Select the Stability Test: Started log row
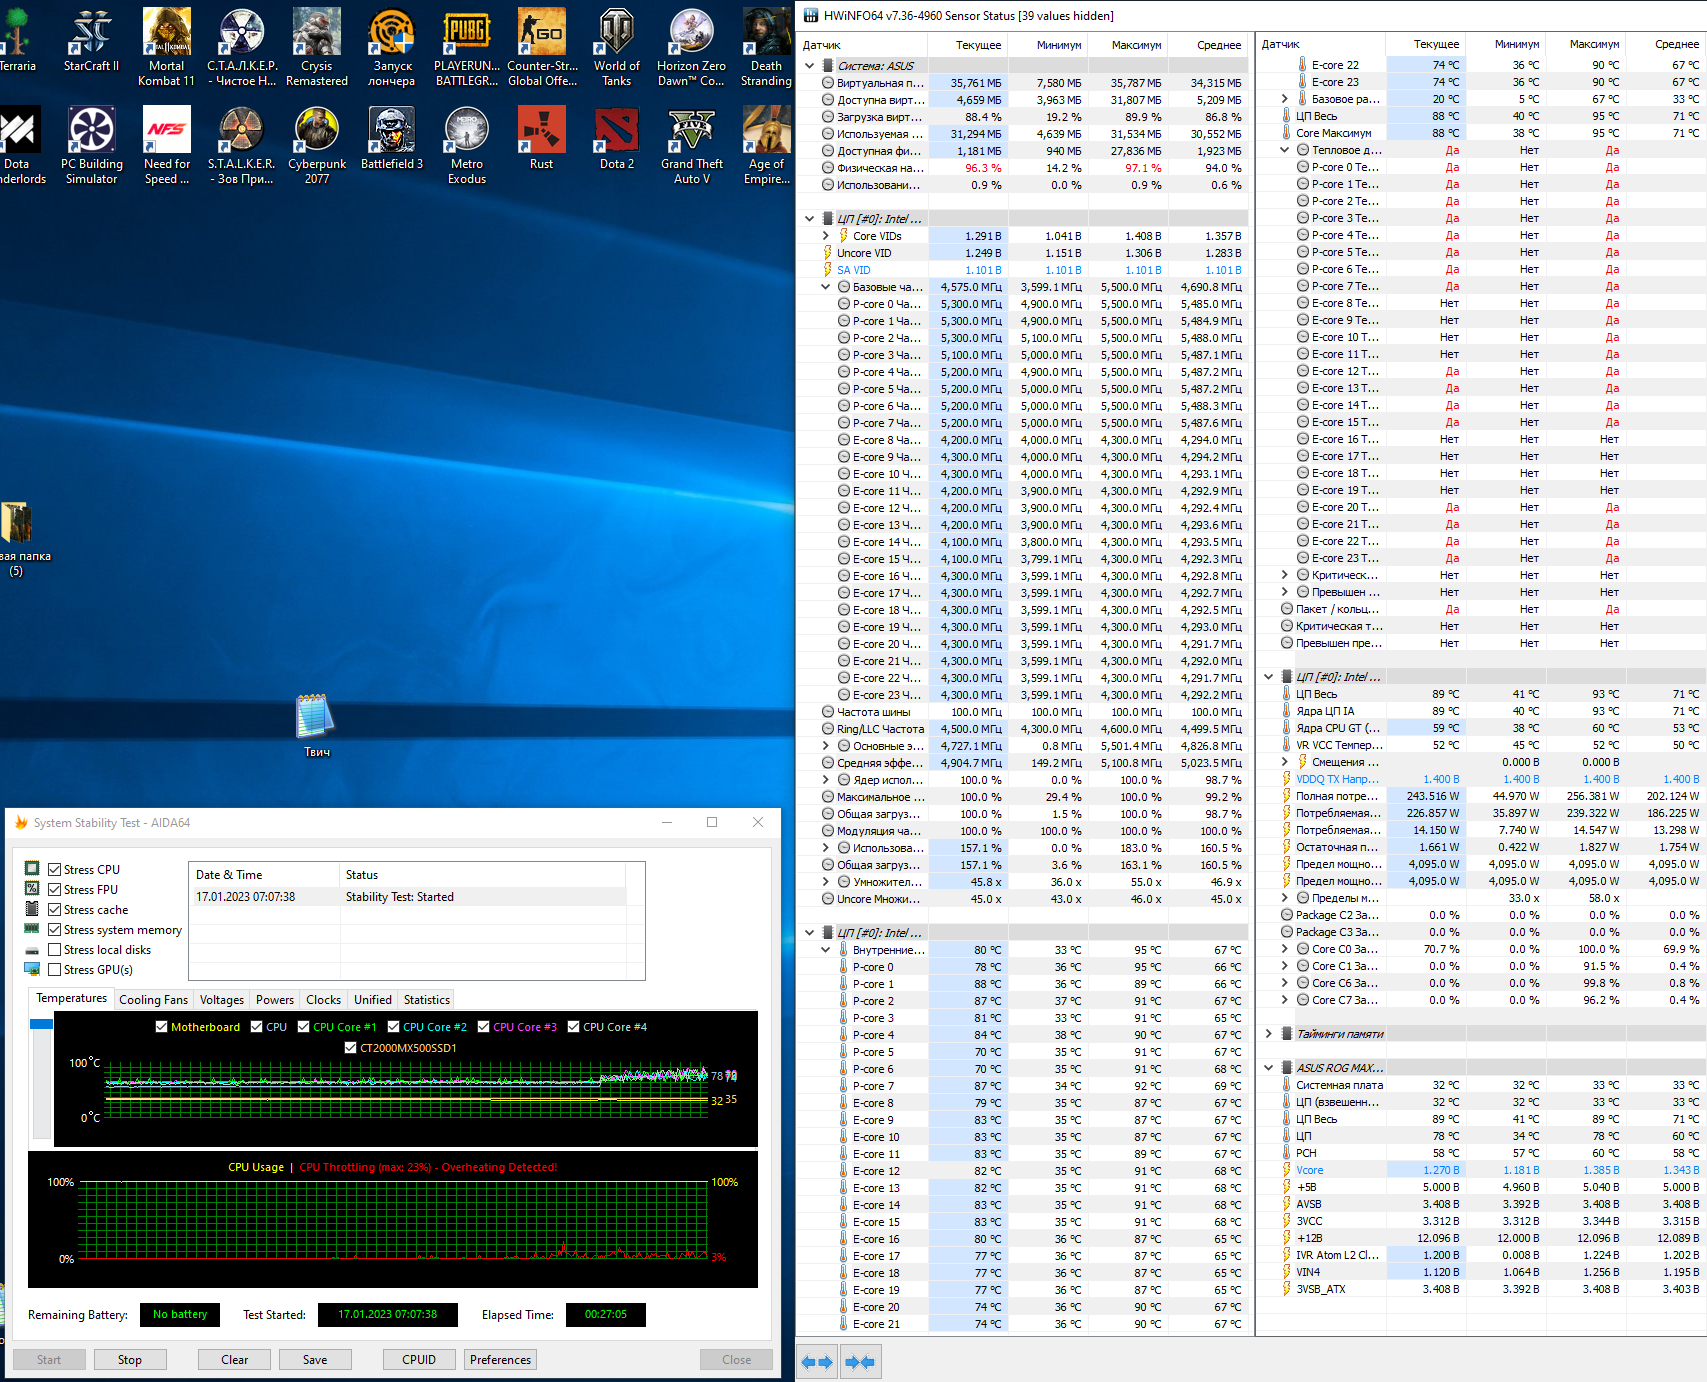The width and height of the screenshot is (1707, 1382). pyautogui.click(x=408, y=897)
